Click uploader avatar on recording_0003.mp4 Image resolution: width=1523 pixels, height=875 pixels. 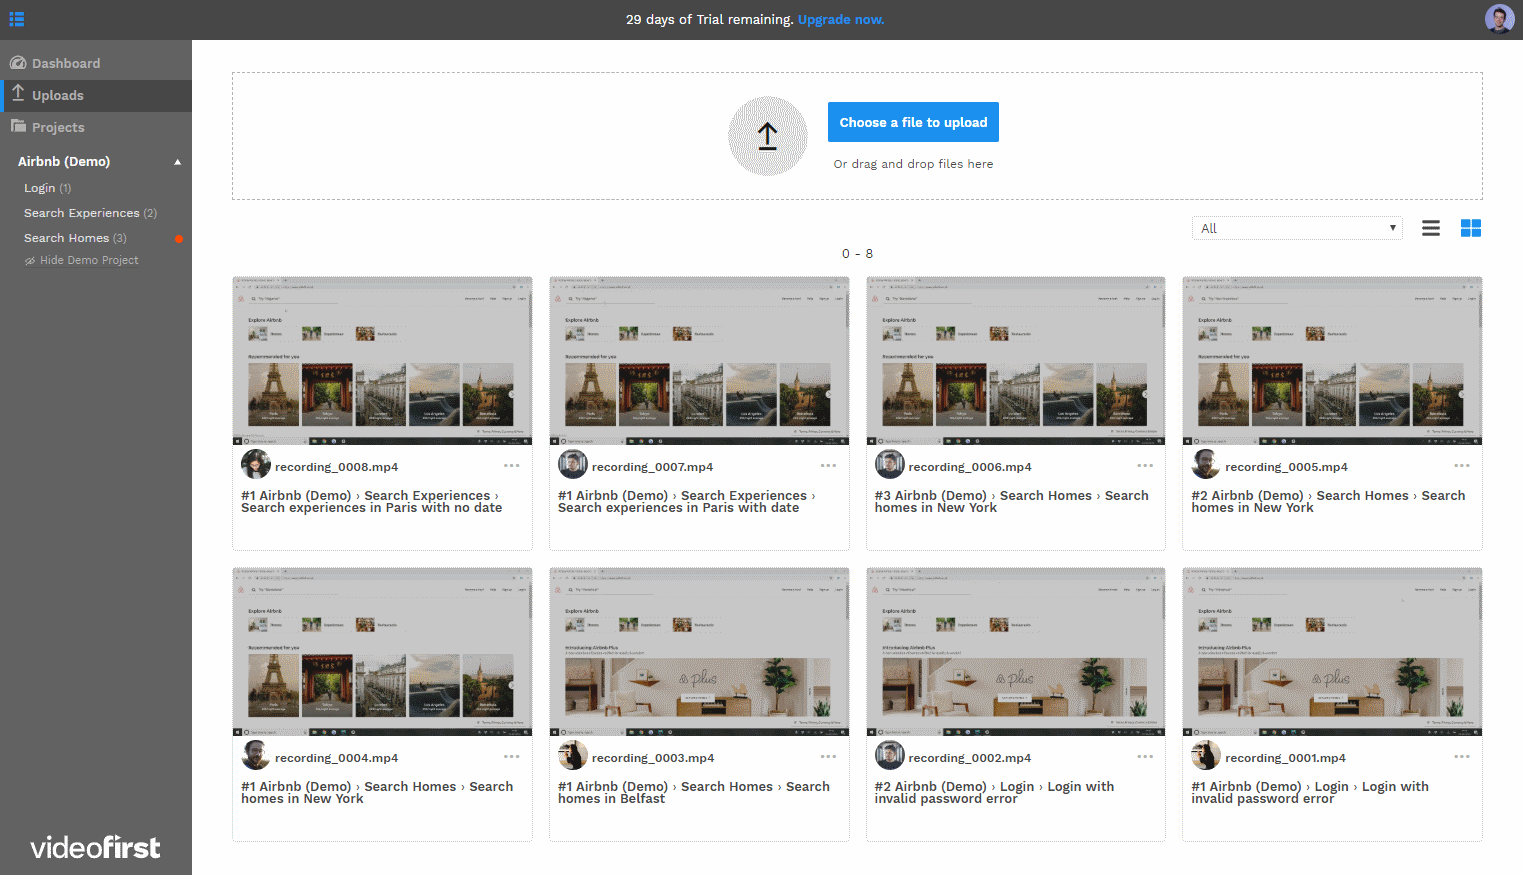(573, 755)
